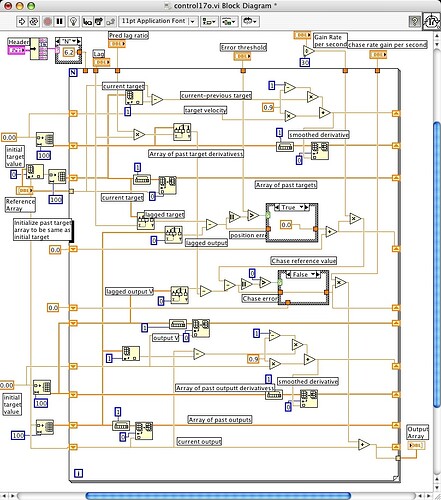Image resolution: width=441 pixels, height=500 pixels.
Task: Click the Error threshold label
Action: 243,47
